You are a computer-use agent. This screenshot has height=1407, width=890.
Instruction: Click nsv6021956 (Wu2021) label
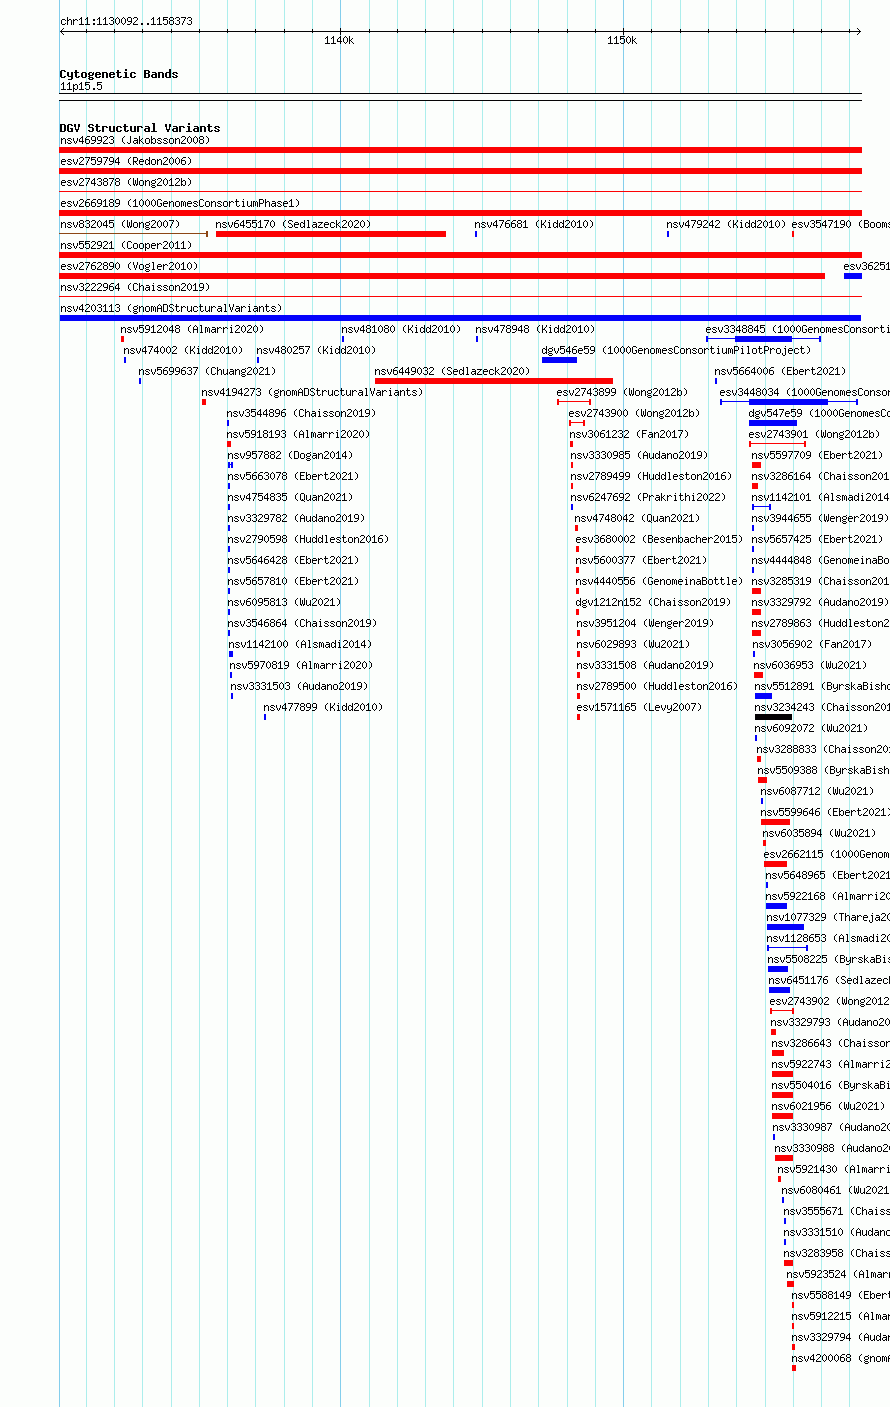point(828,1106)
